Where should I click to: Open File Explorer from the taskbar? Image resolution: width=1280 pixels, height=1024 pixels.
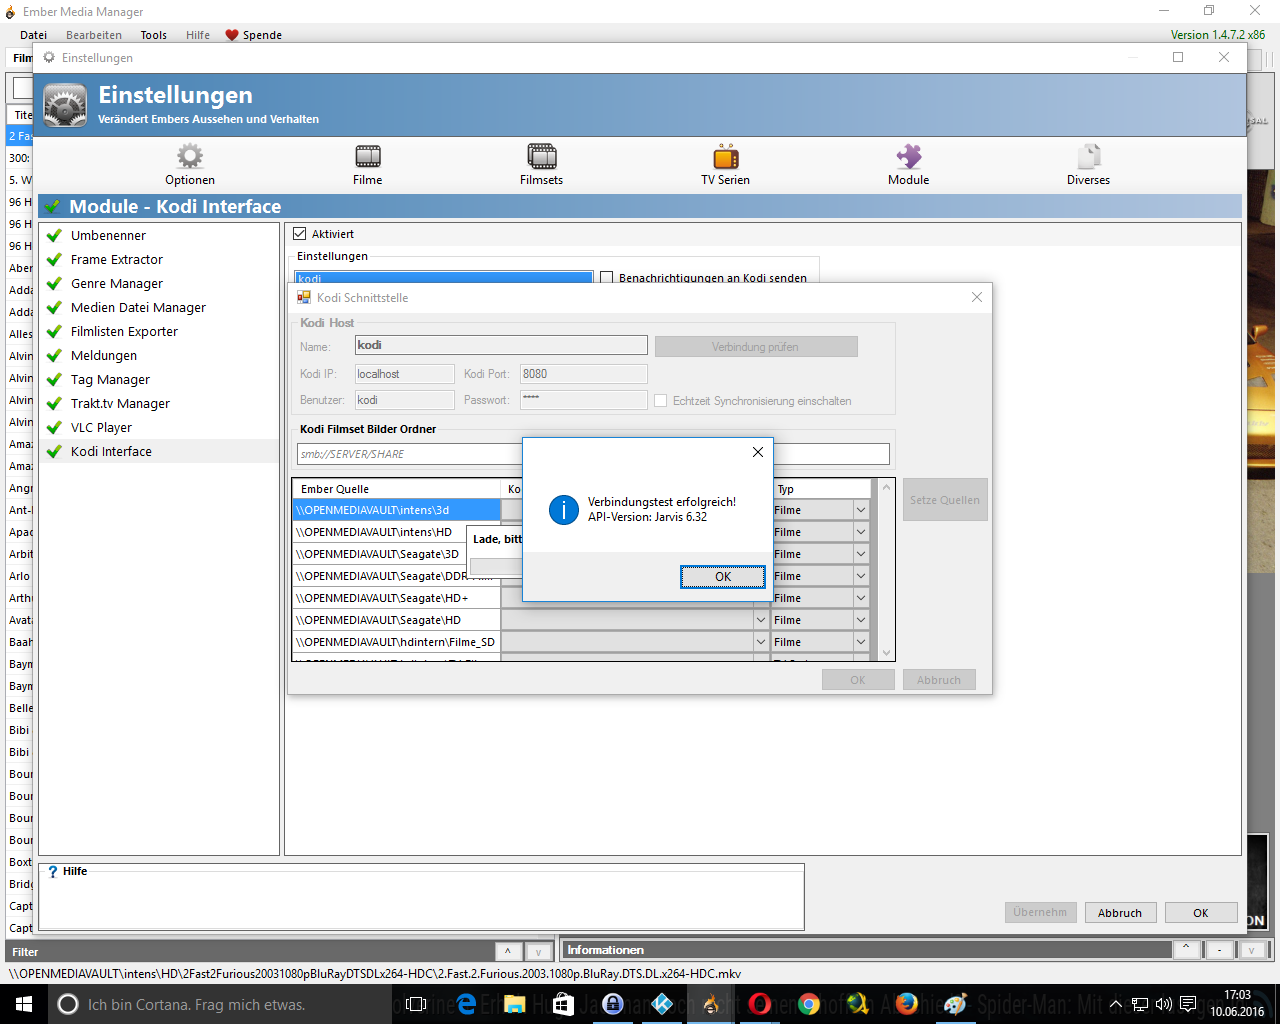click(x=515, y=1004)
